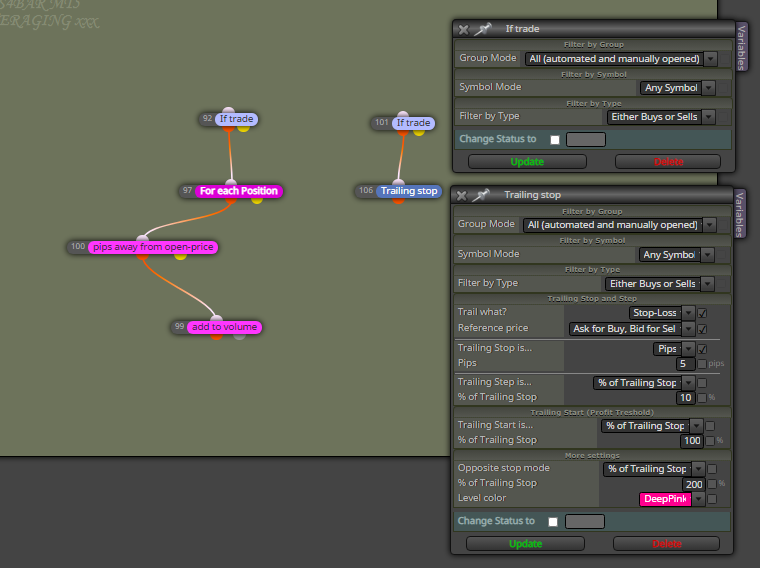This screenshot has height=568, width=760.
Task: Click input dot atop pips away block
Action: coord(142,238)
